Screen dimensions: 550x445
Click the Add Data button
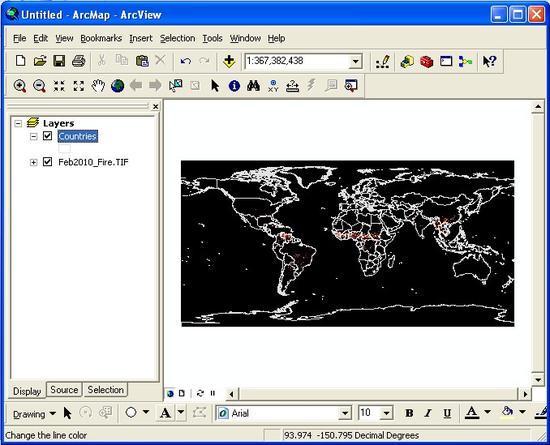[x=229, y=61]
